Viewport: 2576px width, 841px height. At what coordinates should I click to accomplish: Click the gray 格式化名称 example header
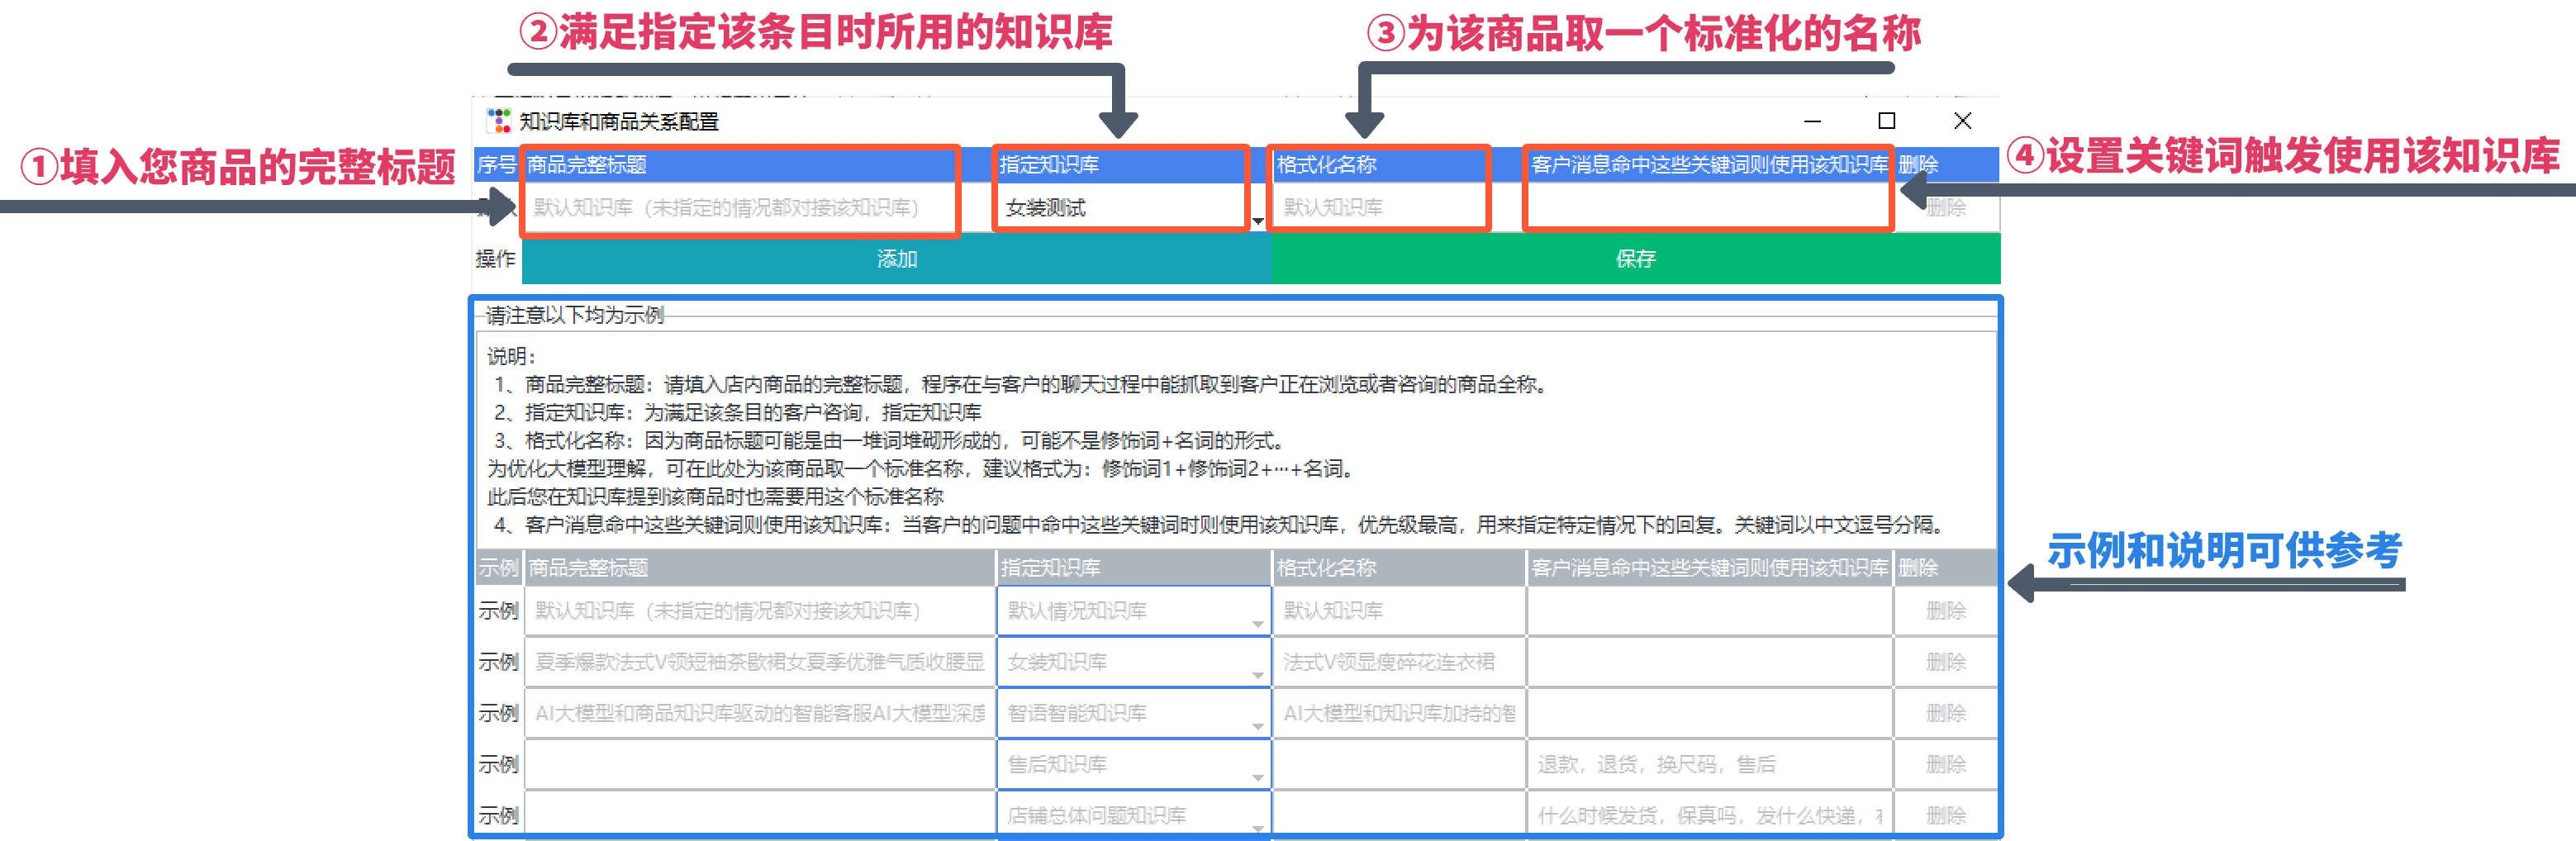click(x=1399, y=568)
